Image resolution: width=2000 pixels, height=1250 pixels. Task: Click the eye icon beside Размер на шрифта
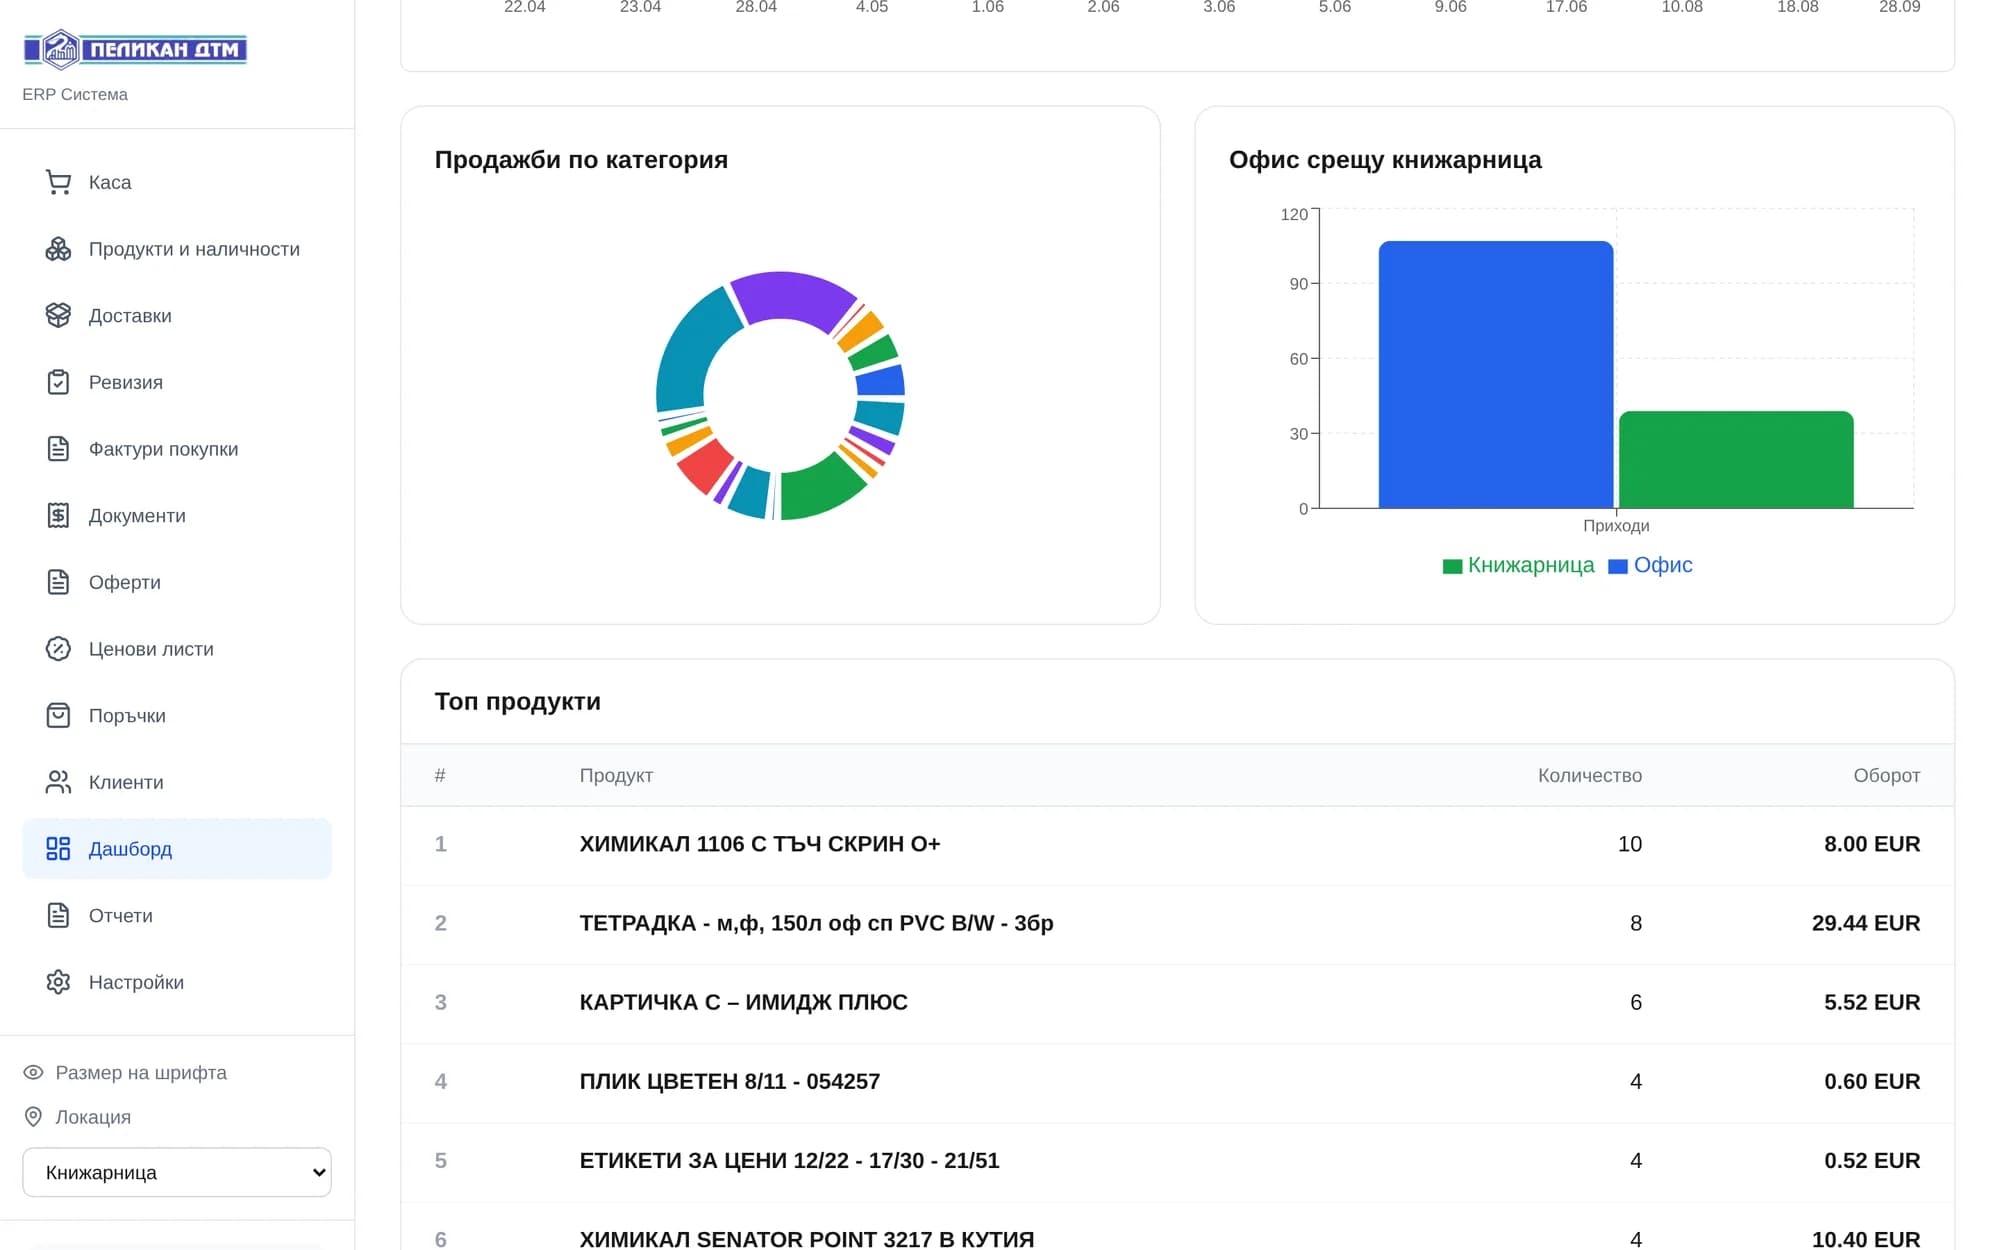click(x=33, y=1072)
